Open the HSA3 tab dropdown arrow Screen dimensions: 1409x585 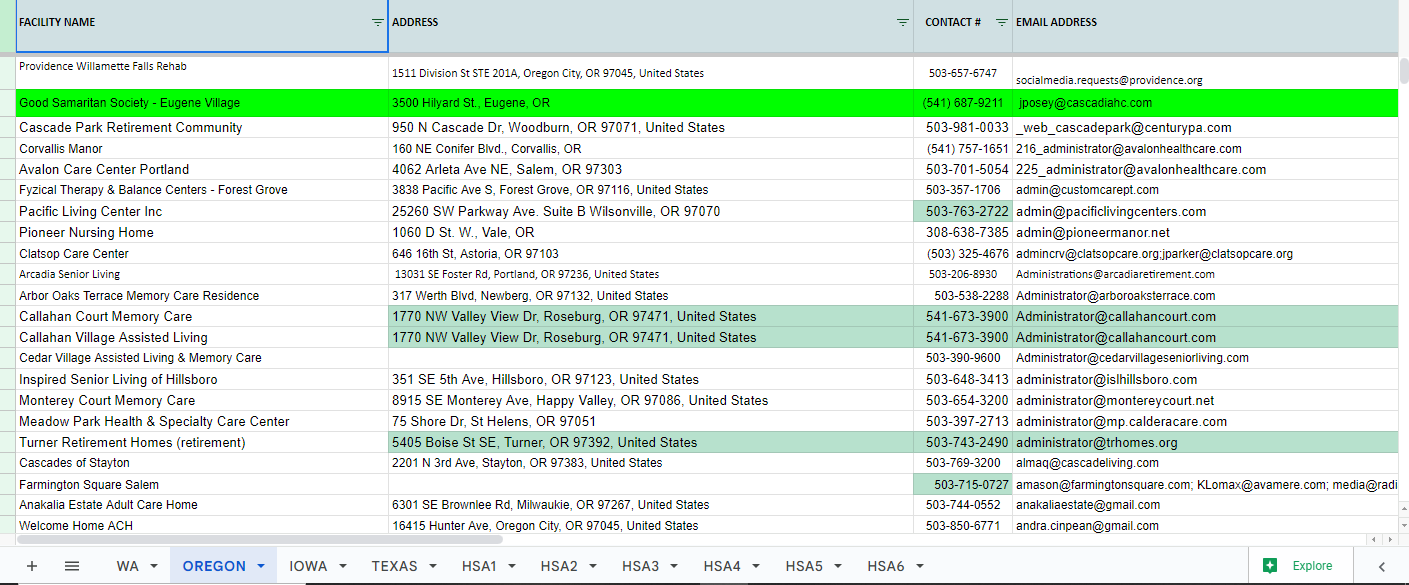(x=675, y=566)
